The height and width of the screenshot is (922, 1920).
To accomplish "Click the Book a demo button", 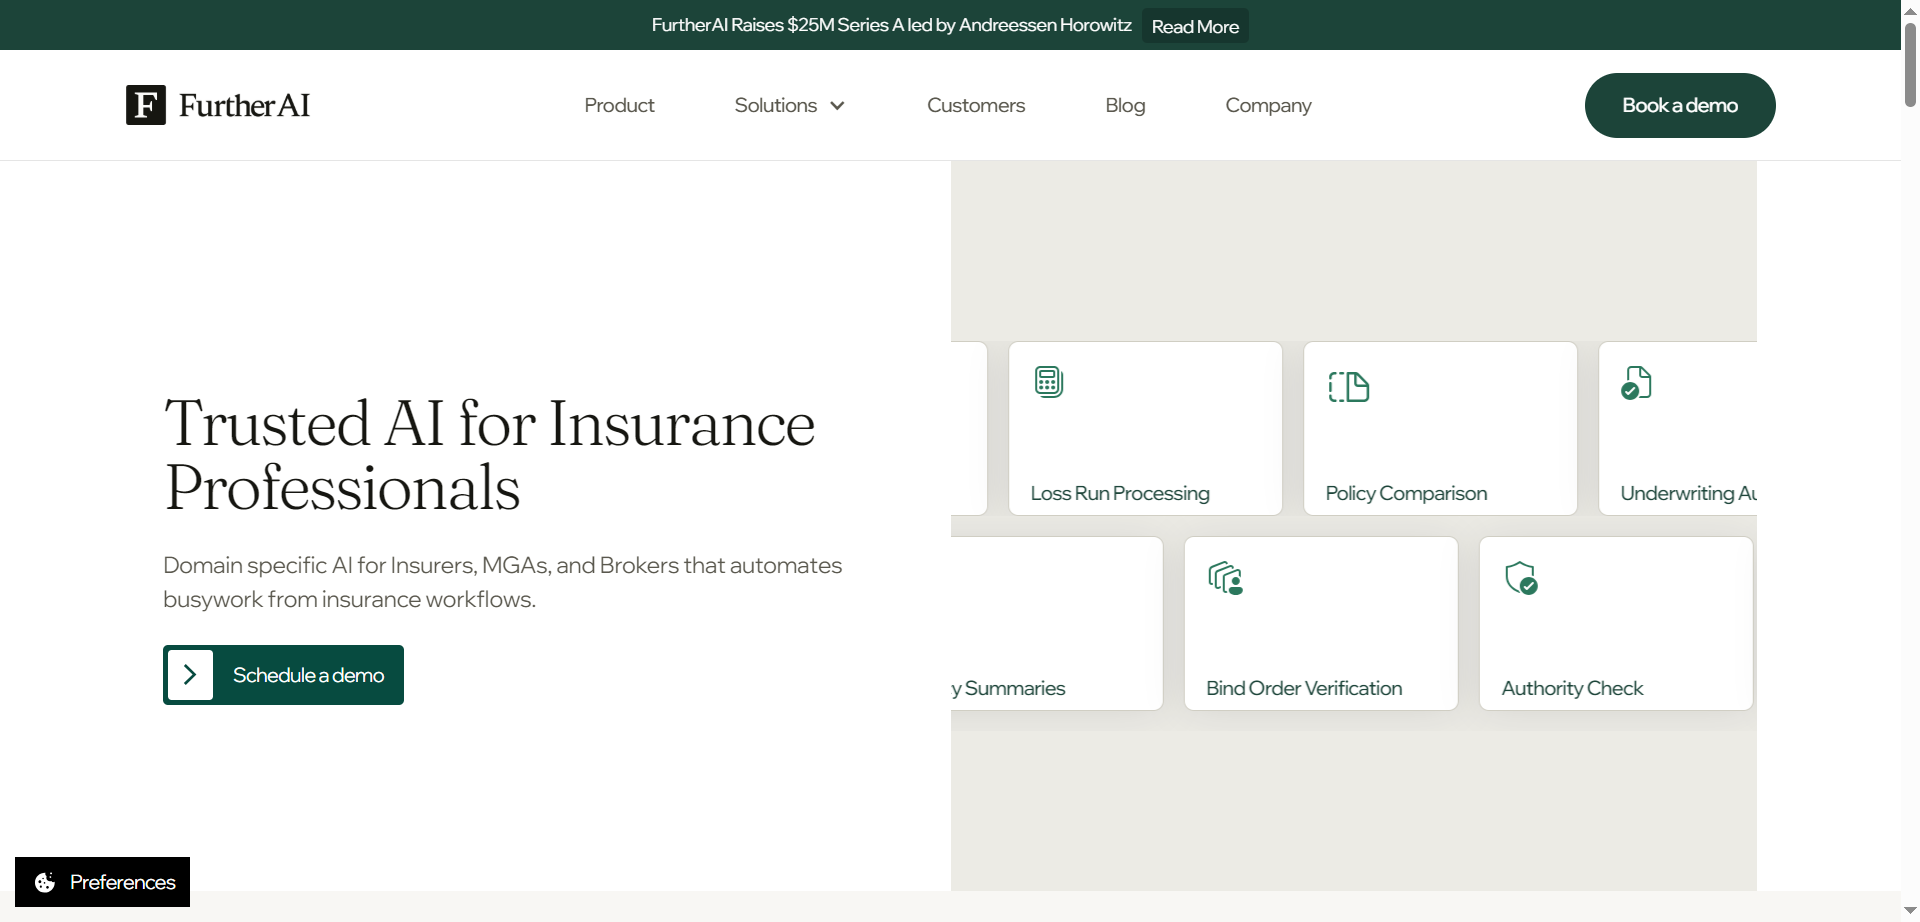I will point(1680,105).
